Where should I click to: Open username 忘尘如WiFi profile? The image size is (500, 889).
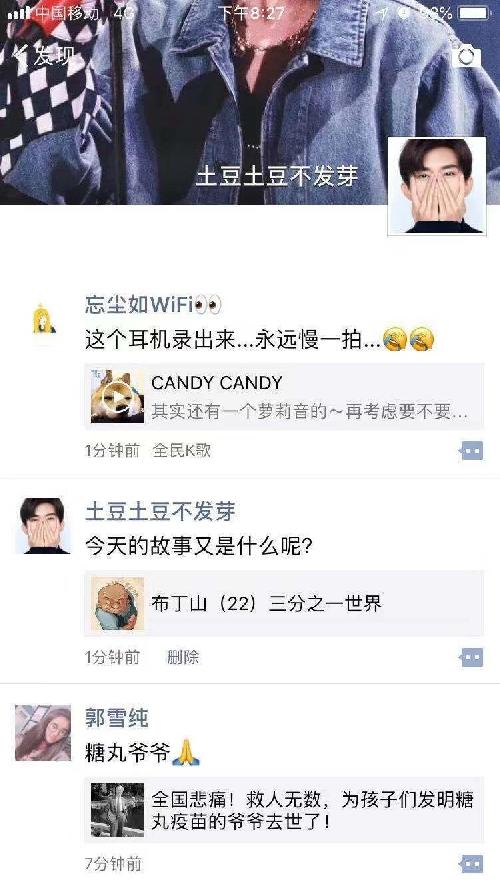pos(153,305)
